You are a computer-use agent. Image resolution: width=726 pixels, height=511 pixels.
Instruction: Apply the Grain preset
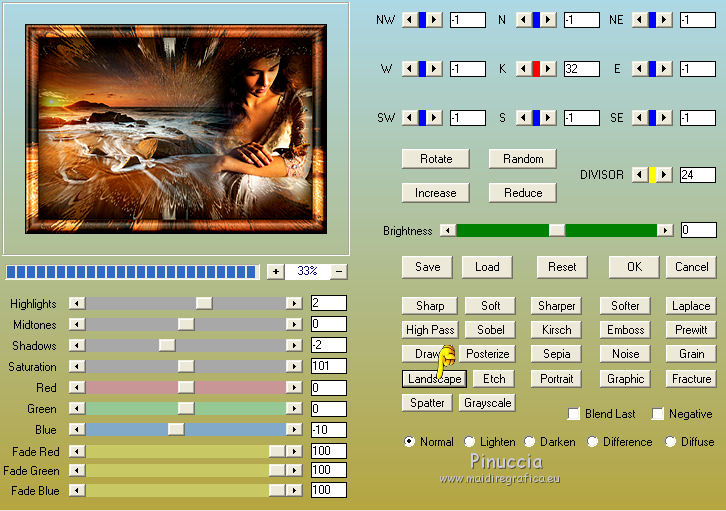(x=691, y=354)
